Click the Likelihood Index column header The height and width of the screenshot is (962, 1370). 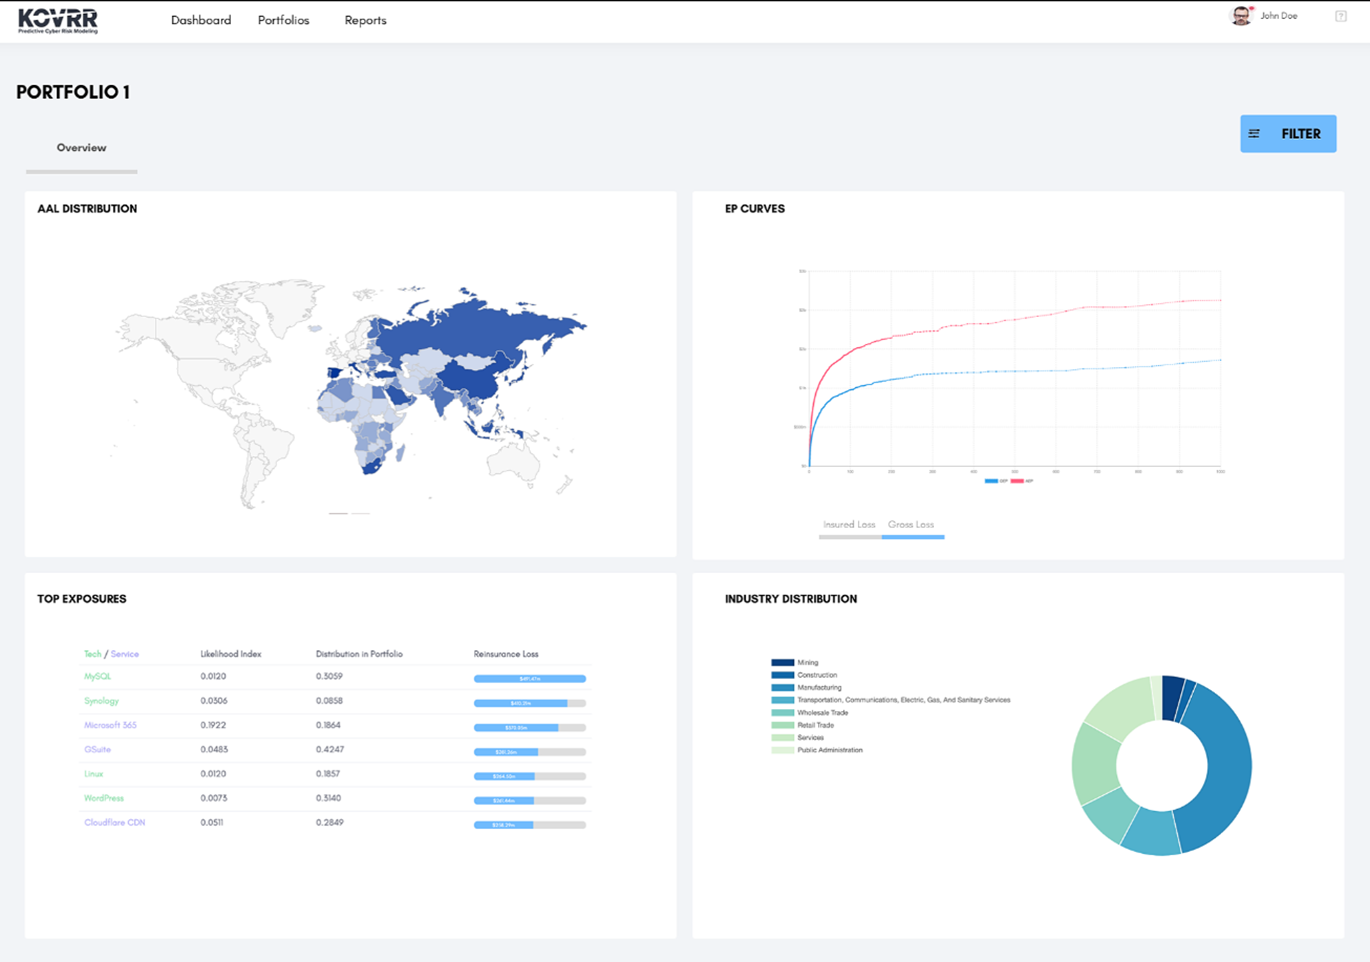pyautogui.click(x=231, y=654)
